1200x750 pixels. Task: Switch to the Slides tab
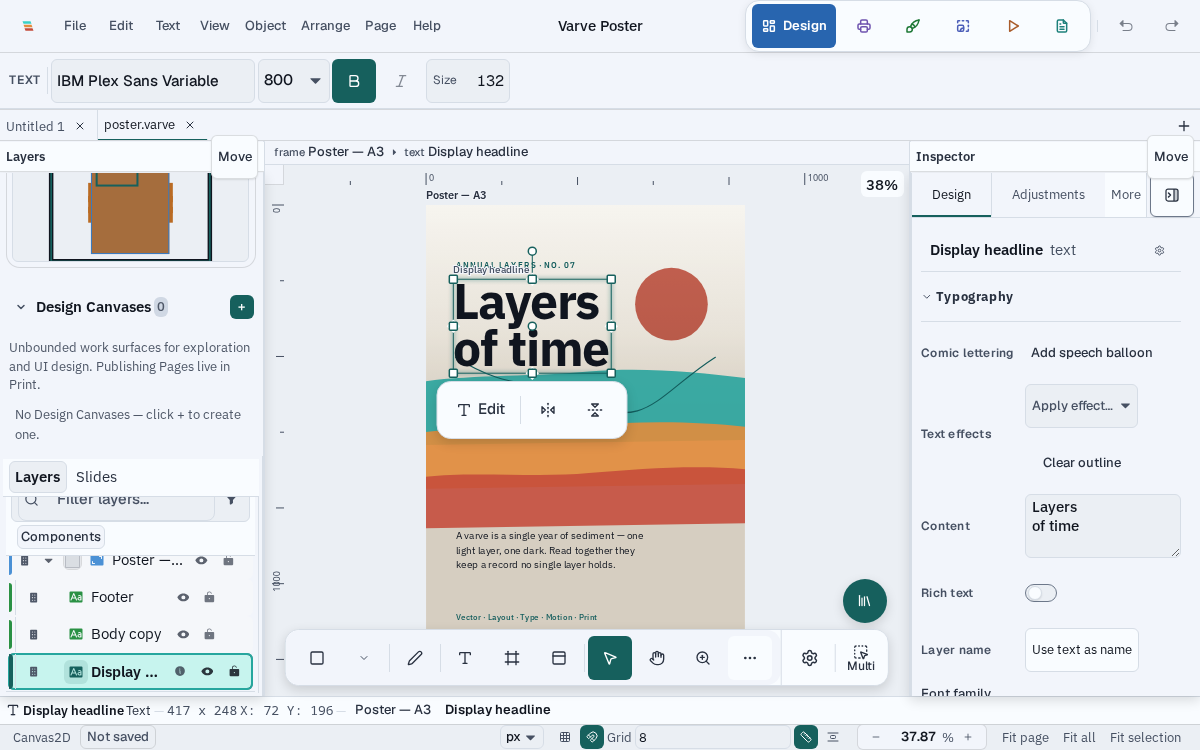tap(96, 477)
